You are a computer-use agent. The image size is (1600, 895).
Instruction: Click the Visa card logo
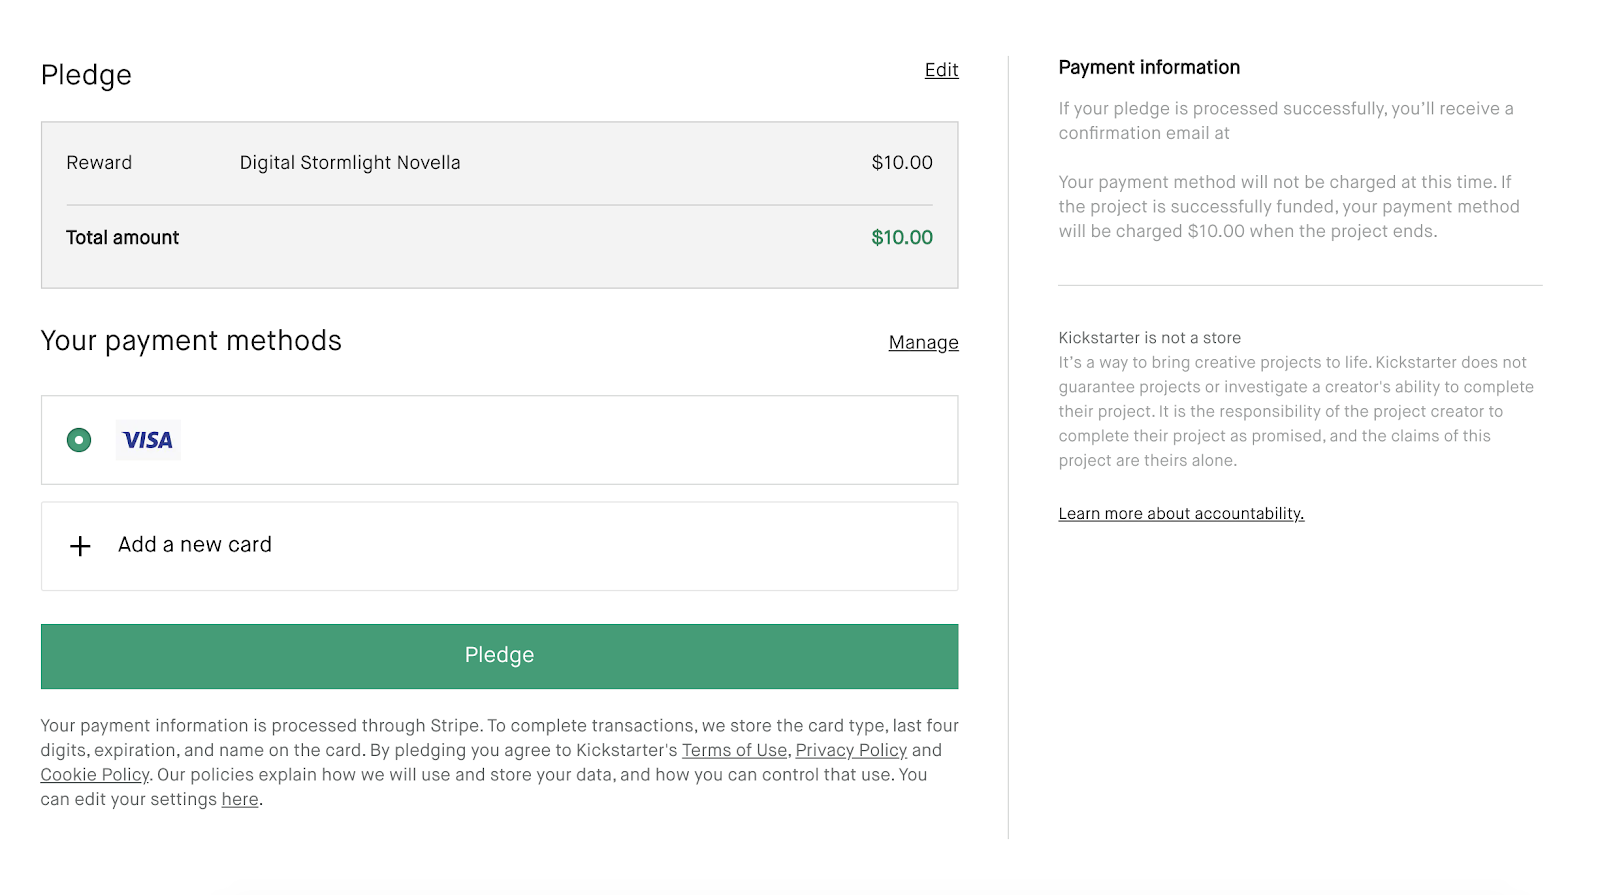click(x=148, y=440)
